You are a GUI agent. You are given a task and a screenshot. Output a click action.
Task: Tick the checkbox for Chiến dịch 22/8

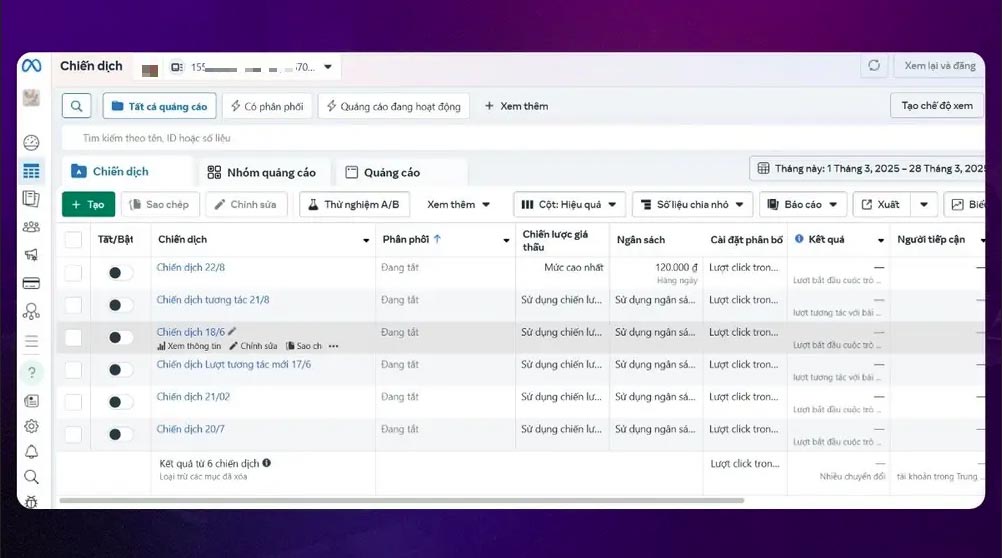coord(73,273)
